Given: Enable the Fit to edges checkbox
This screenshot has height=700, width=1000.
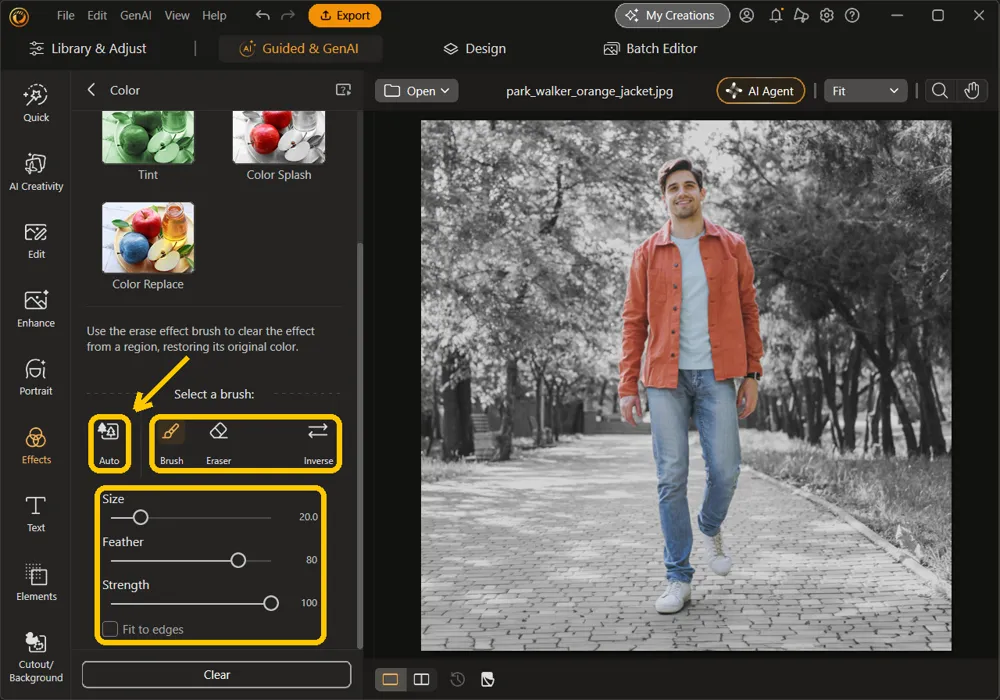Looking at the screenshot, I should [x=110, y=629].
